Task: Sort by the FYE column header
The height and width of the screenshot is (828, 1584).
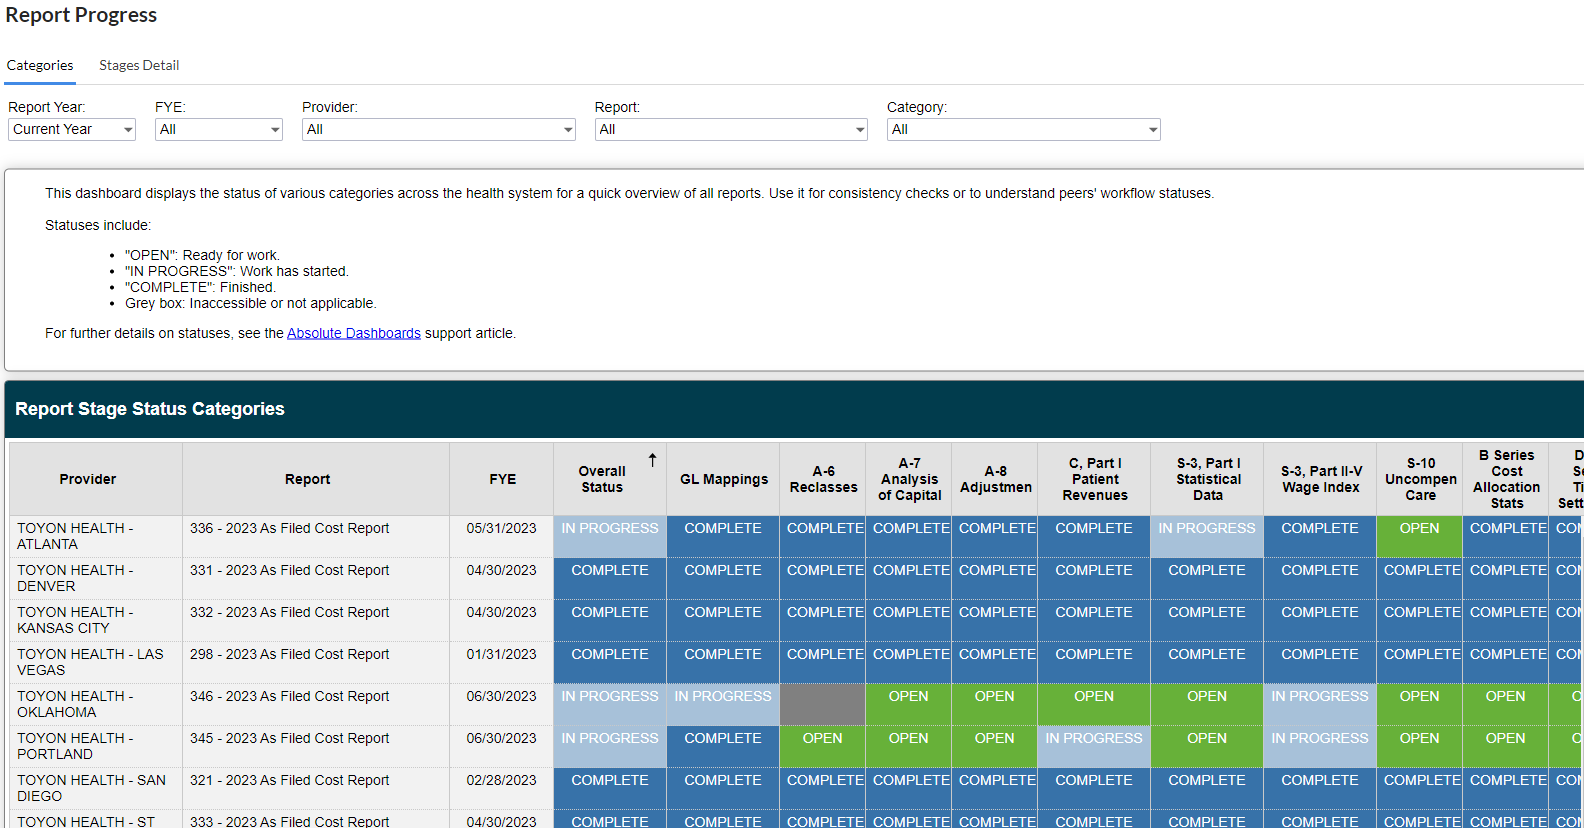Action: coord(502,479)
